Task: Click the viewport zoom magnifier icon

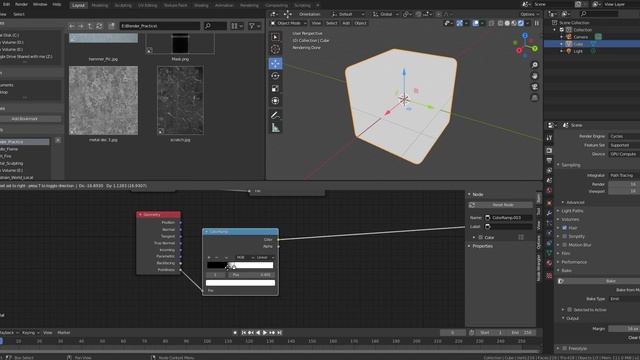Action: click(x=534, y=65)
